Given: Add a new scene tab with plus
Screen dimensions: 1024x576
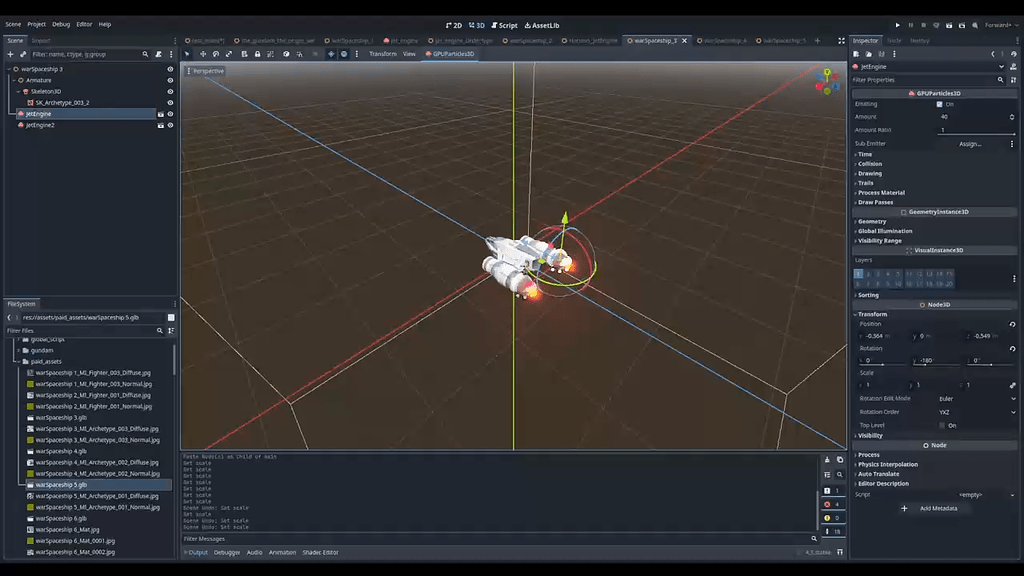Looking at the screenshot, I should (817, 40).
